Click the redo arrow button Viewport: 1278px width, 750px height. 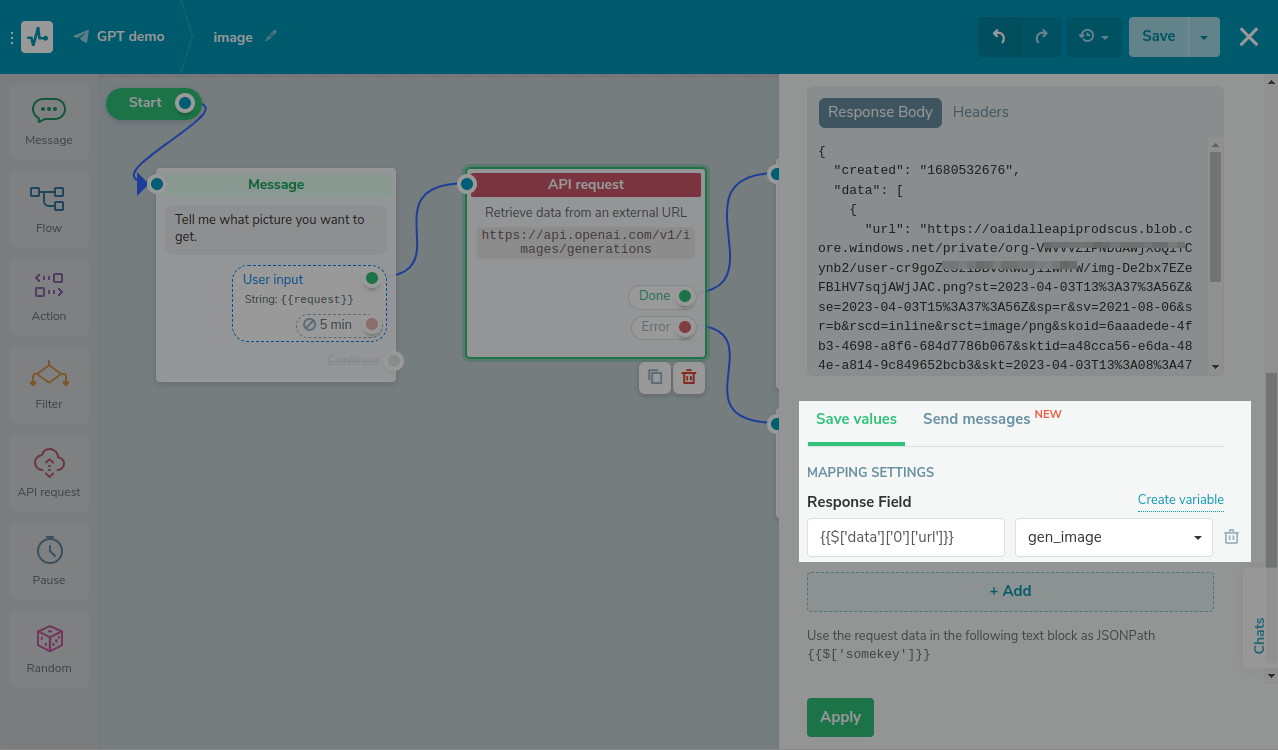(x=1041, y=37)
